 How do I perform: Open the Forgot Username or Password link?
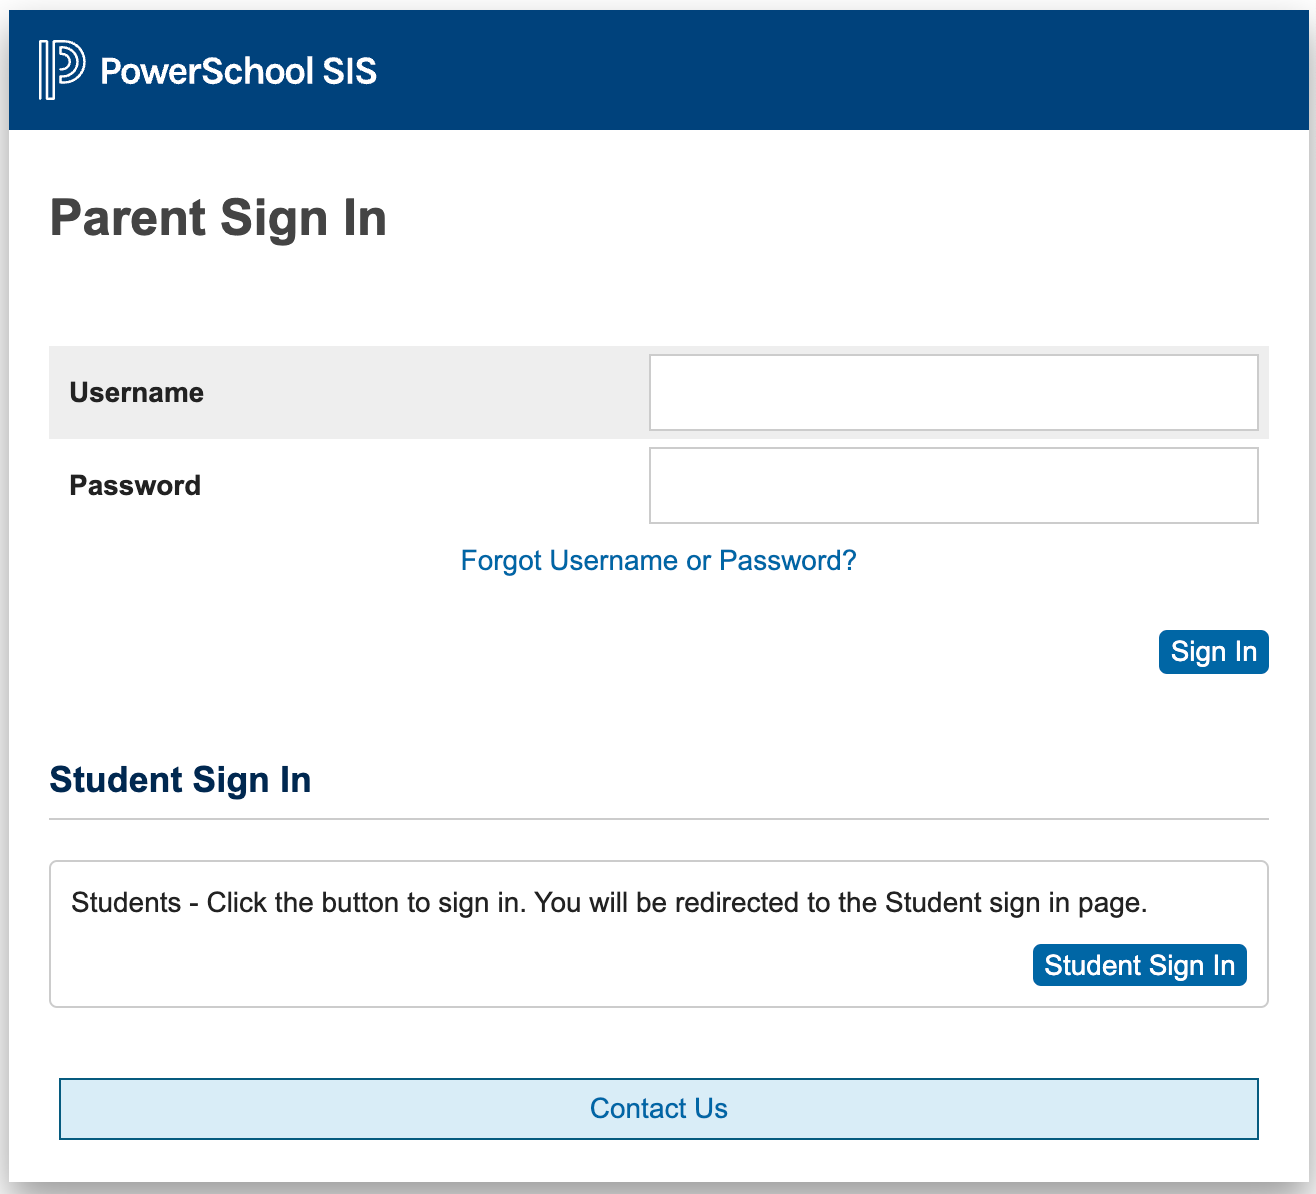[x=658, y=560]
